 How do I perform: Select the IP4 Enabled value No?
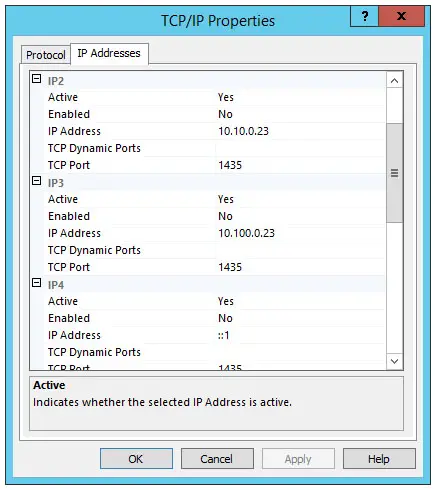point(301,318)
